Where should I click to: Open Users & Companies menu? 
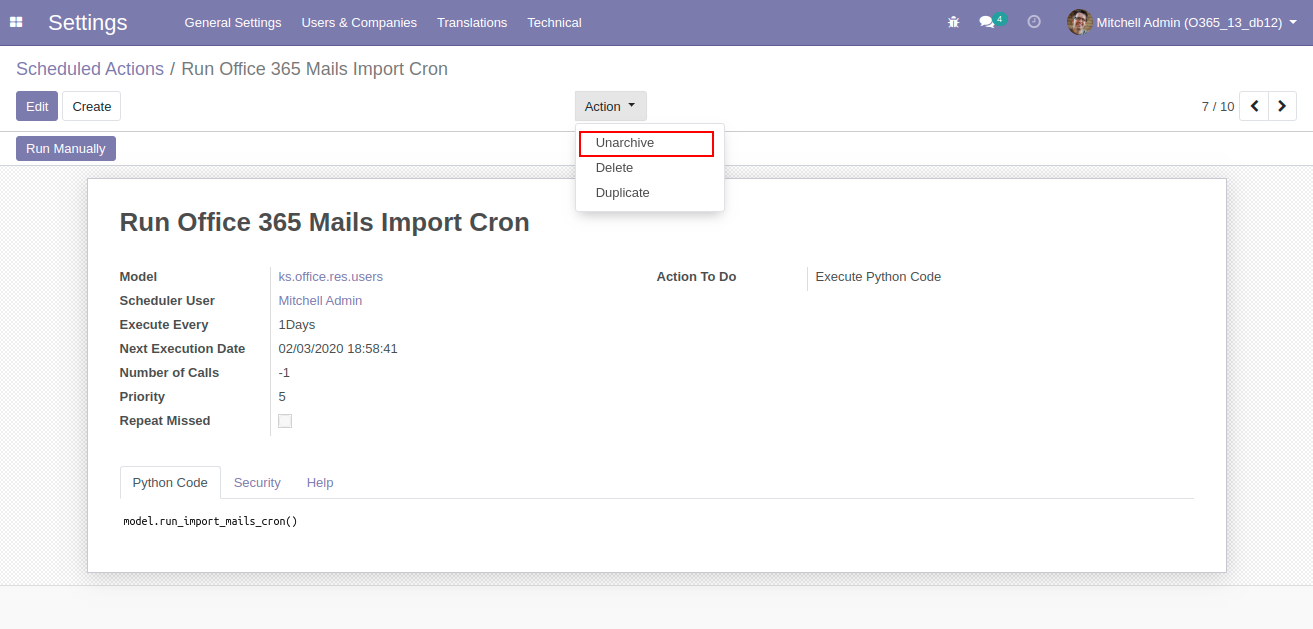359,22
